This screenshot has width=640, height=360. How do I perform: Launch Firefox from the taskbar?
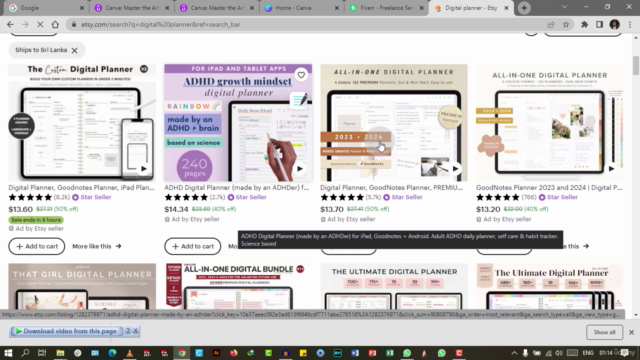pos(233,353)
